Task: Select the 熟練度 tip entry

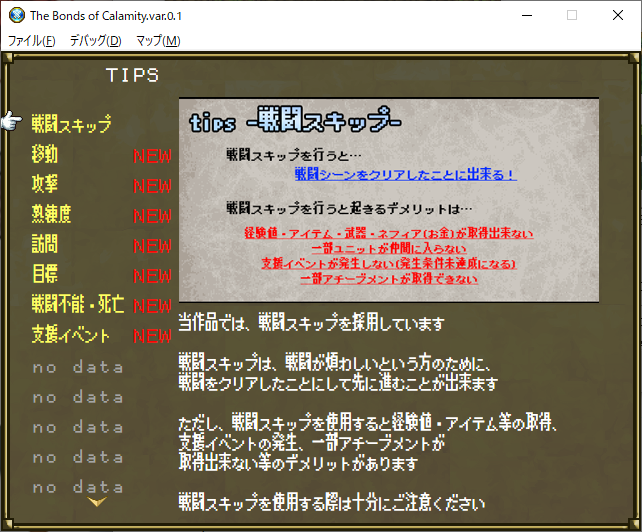Action: coord(51,214)
